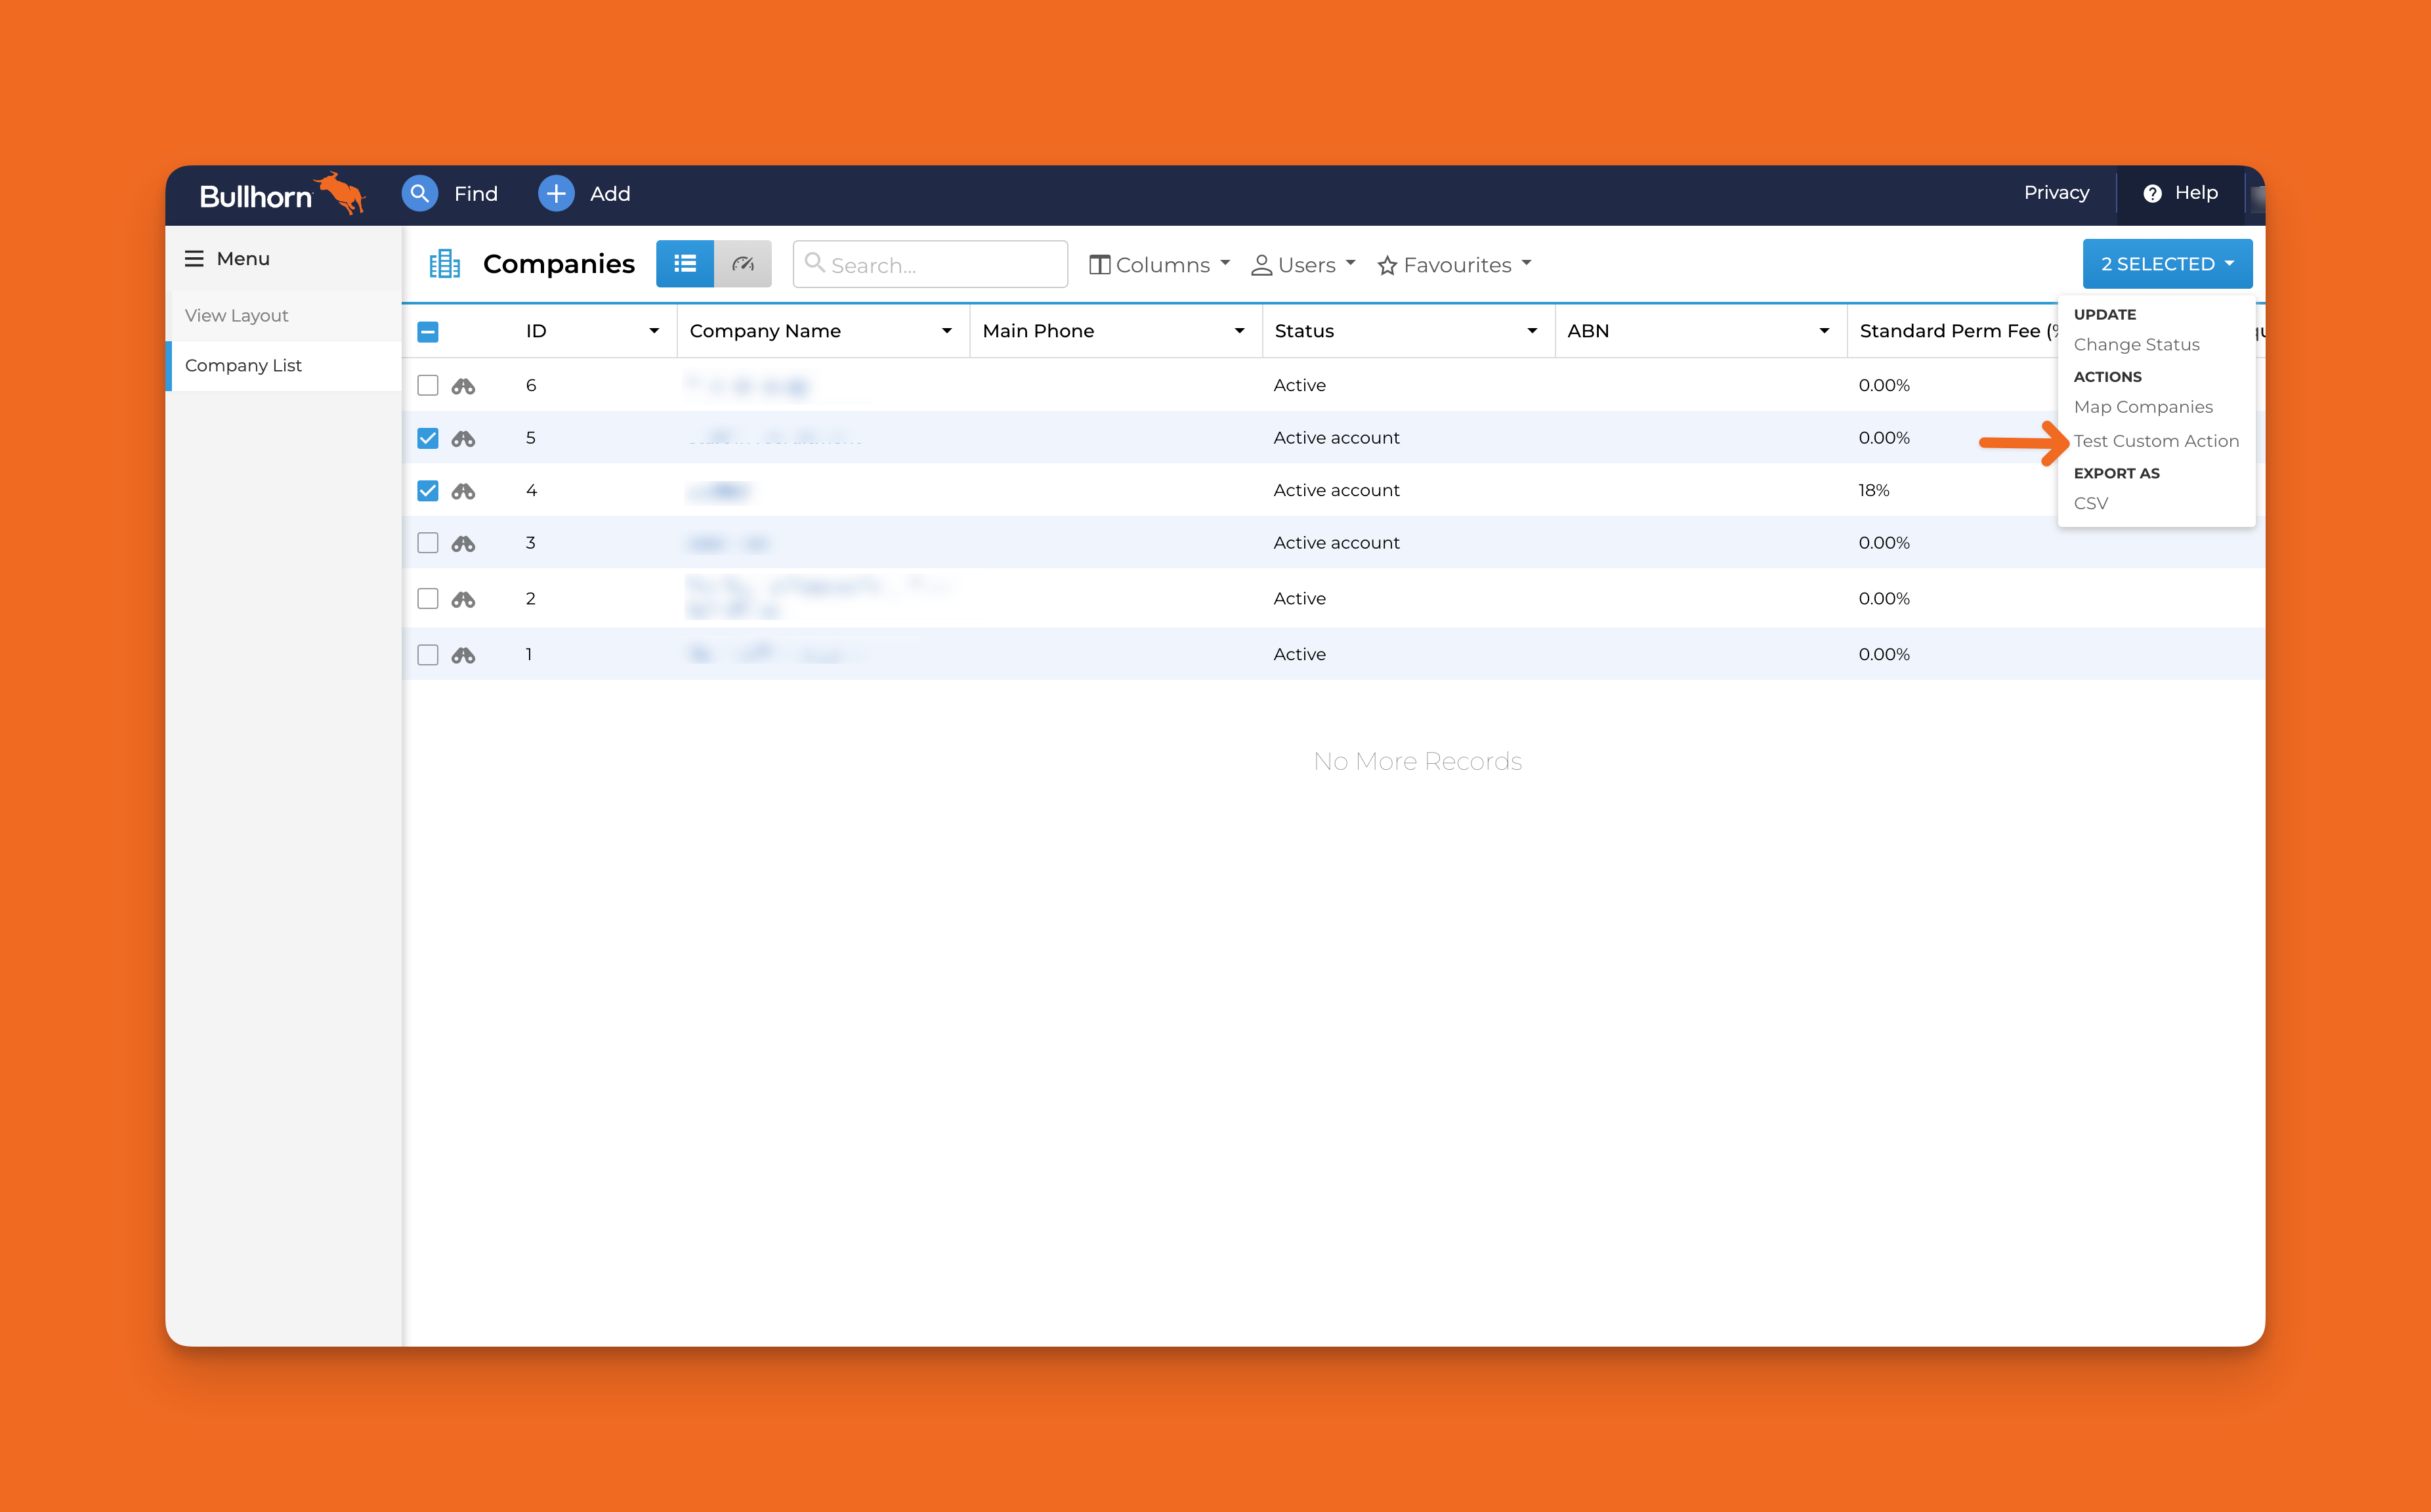Select Test Custom Action menu item
Viewport: 2431px width, 1512px height.
pos(2156,441)
